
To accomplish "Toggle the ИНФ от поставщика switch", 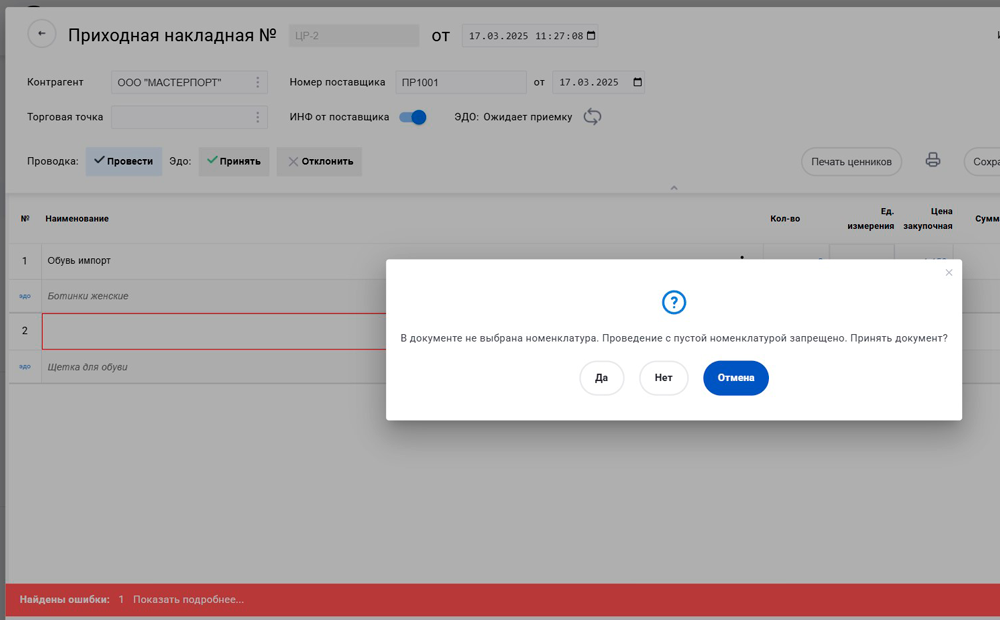I will pos(412,117).
